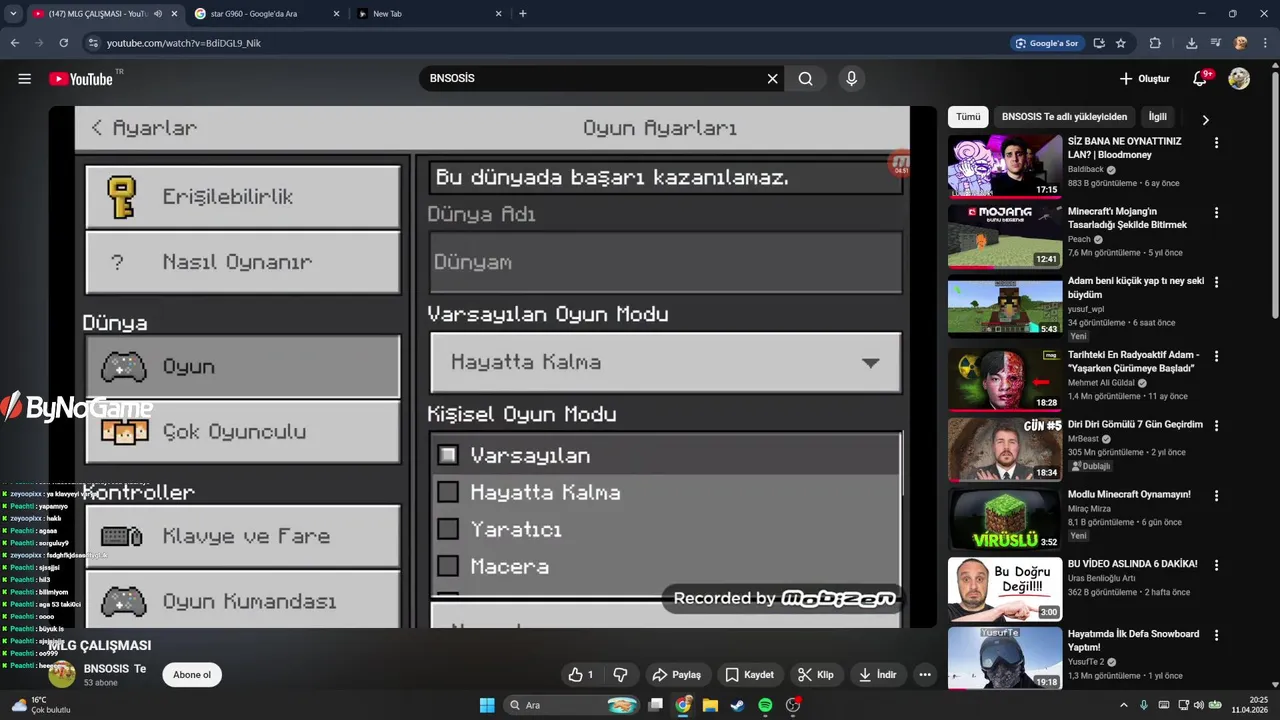Show hidden system tray icons

(1123, 705)
